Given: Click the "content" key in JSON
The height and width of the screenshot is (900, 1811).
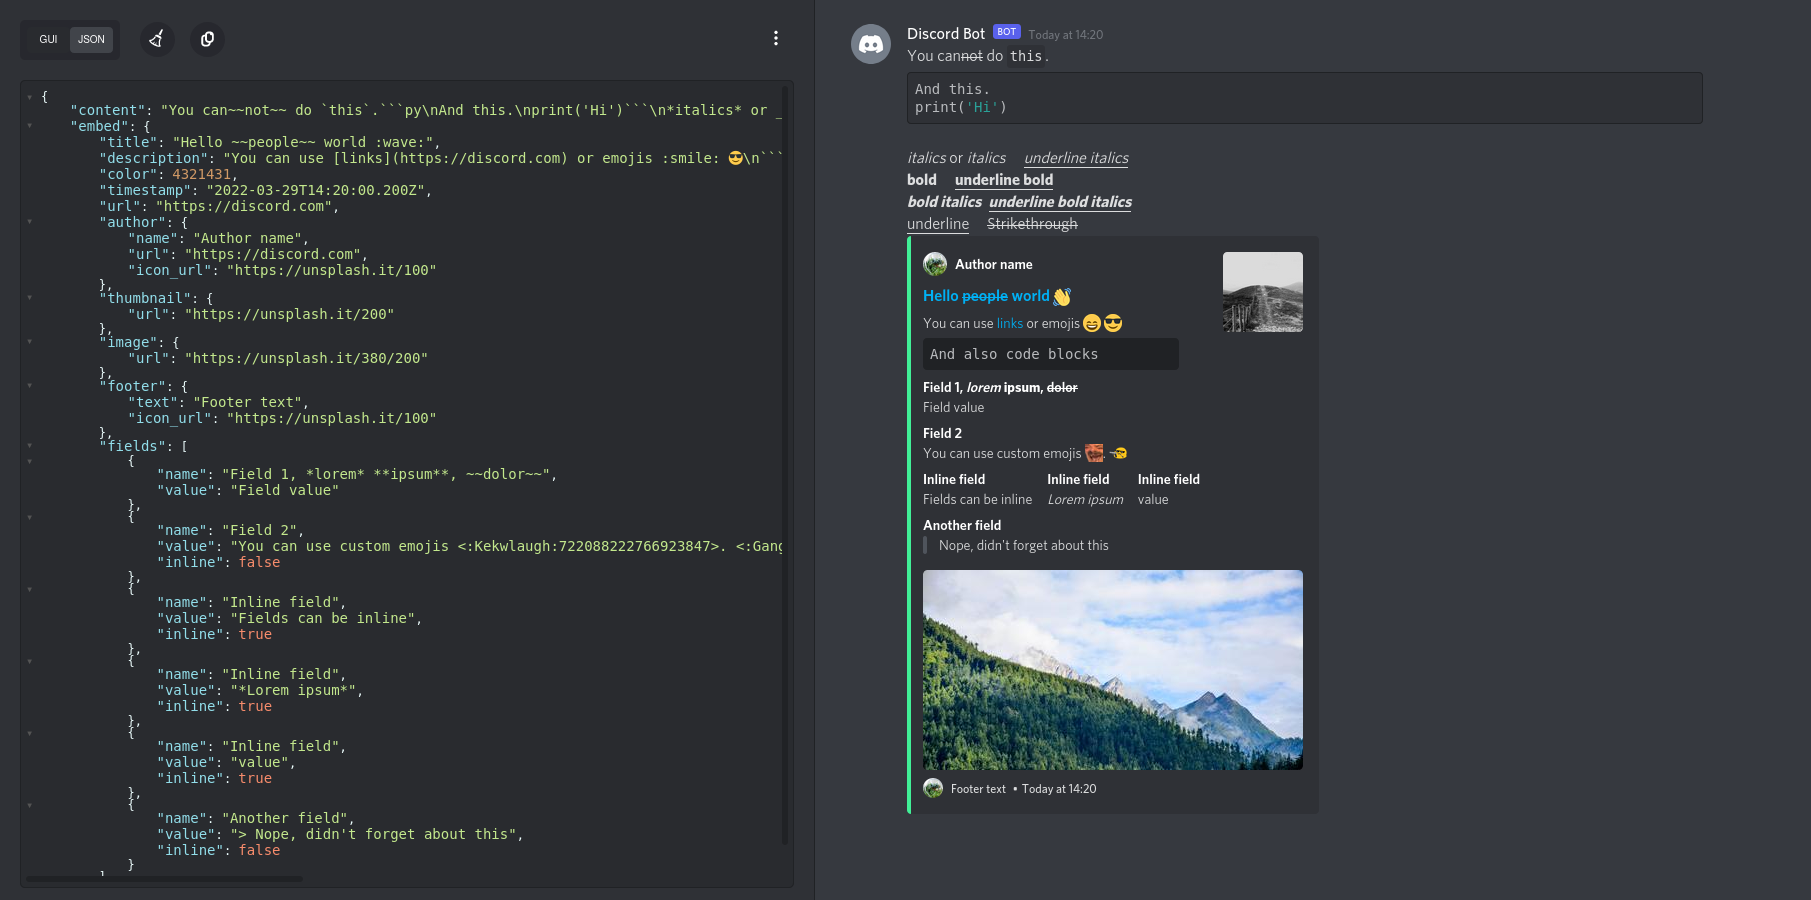Looking at the screenshot, I should click(108, 110).
